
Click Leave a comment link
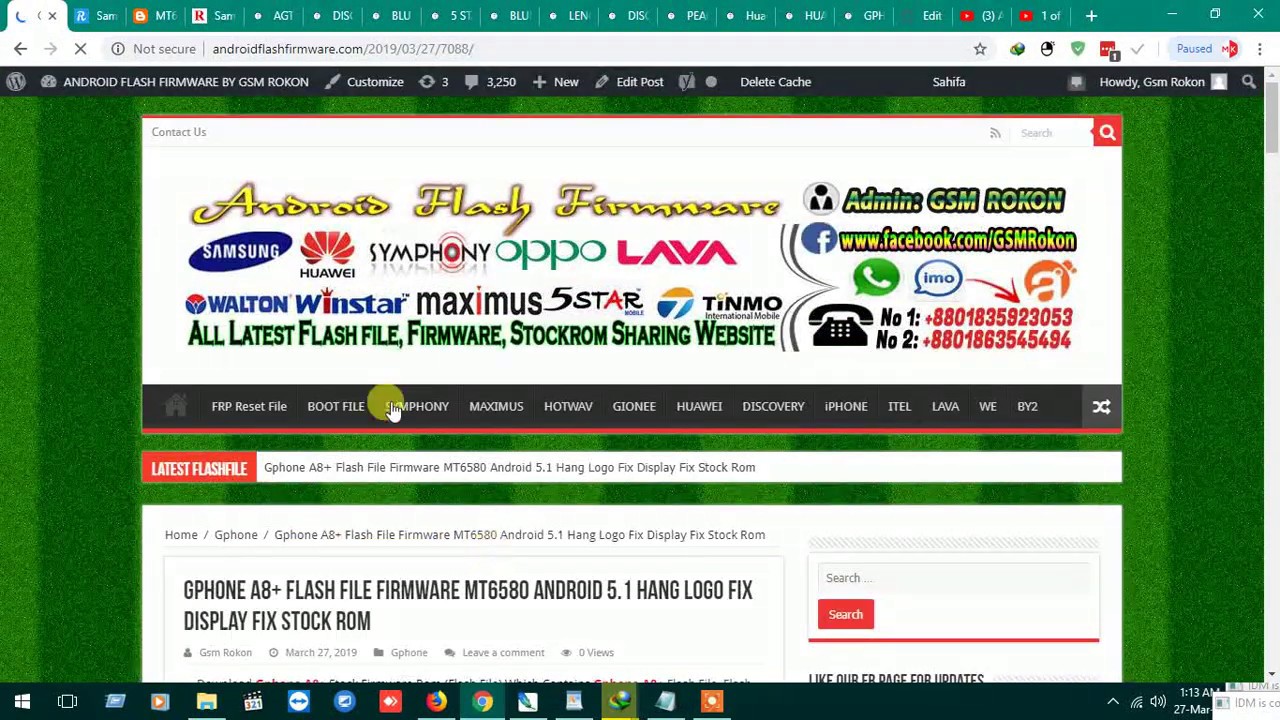click(503, 653)
